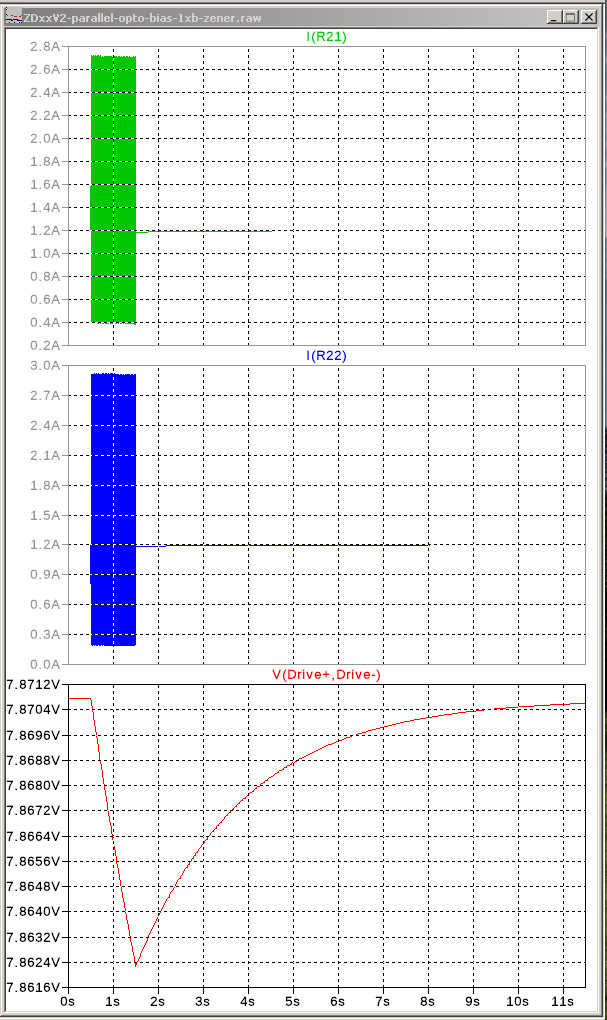Click the red V(Drive+,Drive-) trace label
607x1020 pixels.
click(326, 675)
